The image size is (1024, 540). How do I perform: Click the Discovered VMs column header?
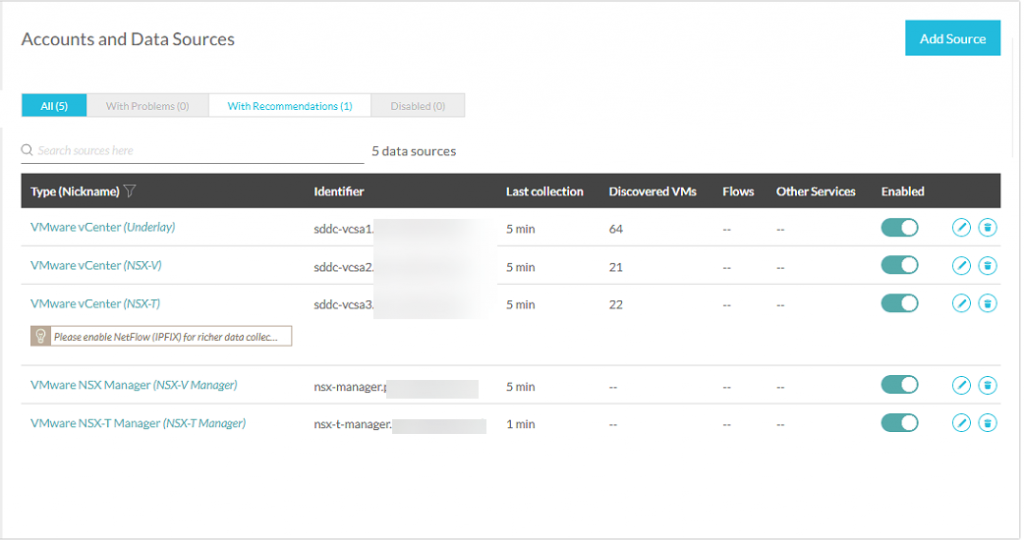click(652, 191)
